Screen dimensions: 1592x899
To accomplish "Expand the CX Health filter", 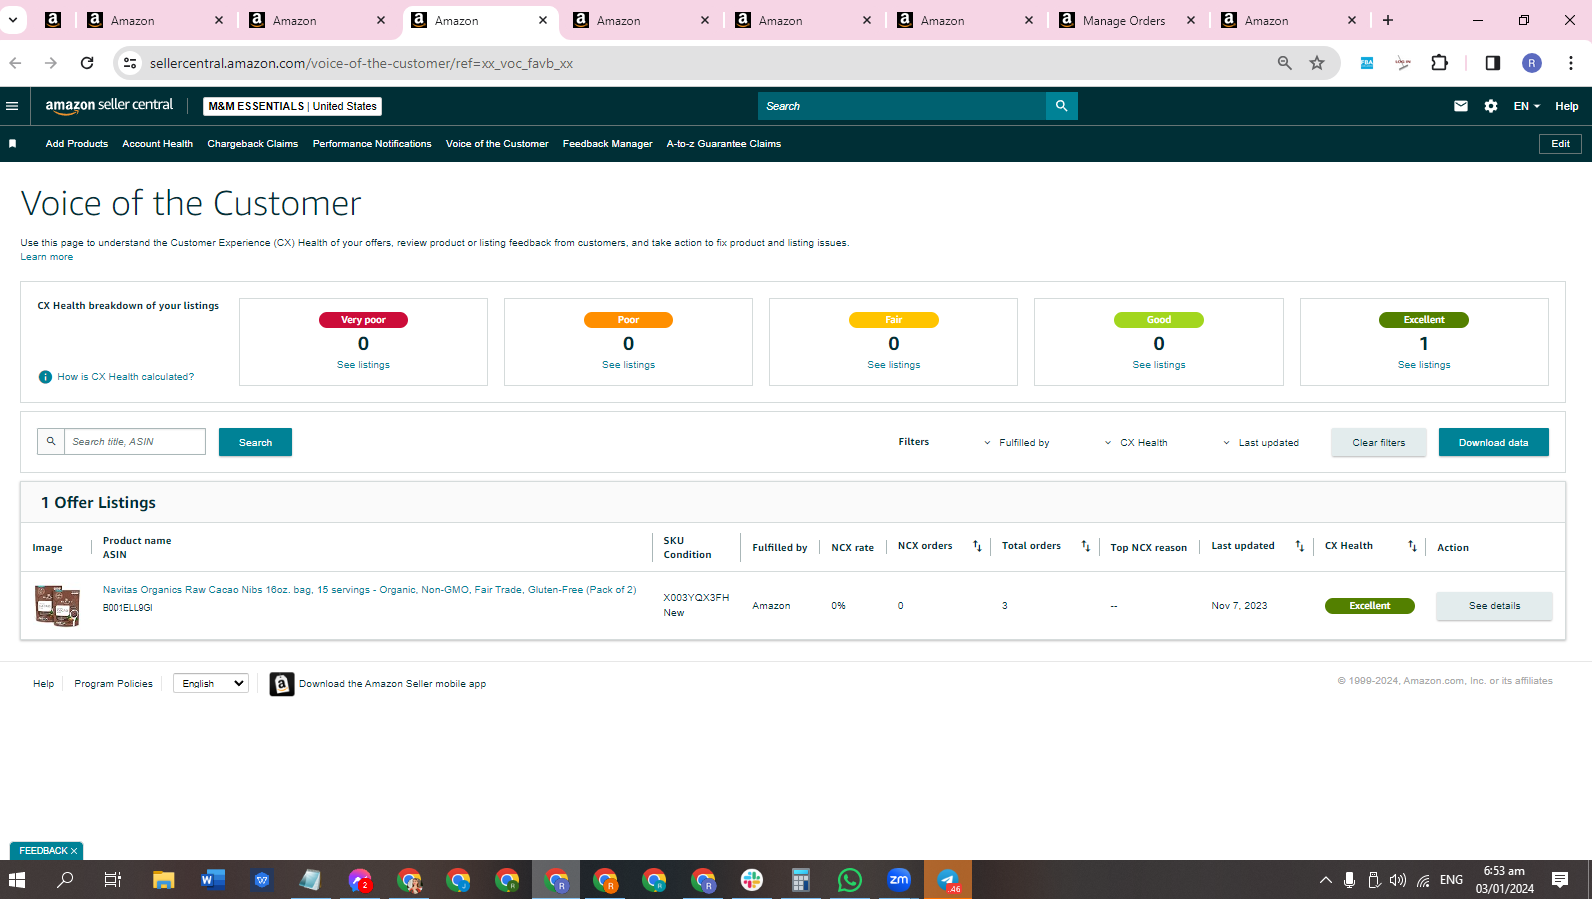I will click(1136, 443).
